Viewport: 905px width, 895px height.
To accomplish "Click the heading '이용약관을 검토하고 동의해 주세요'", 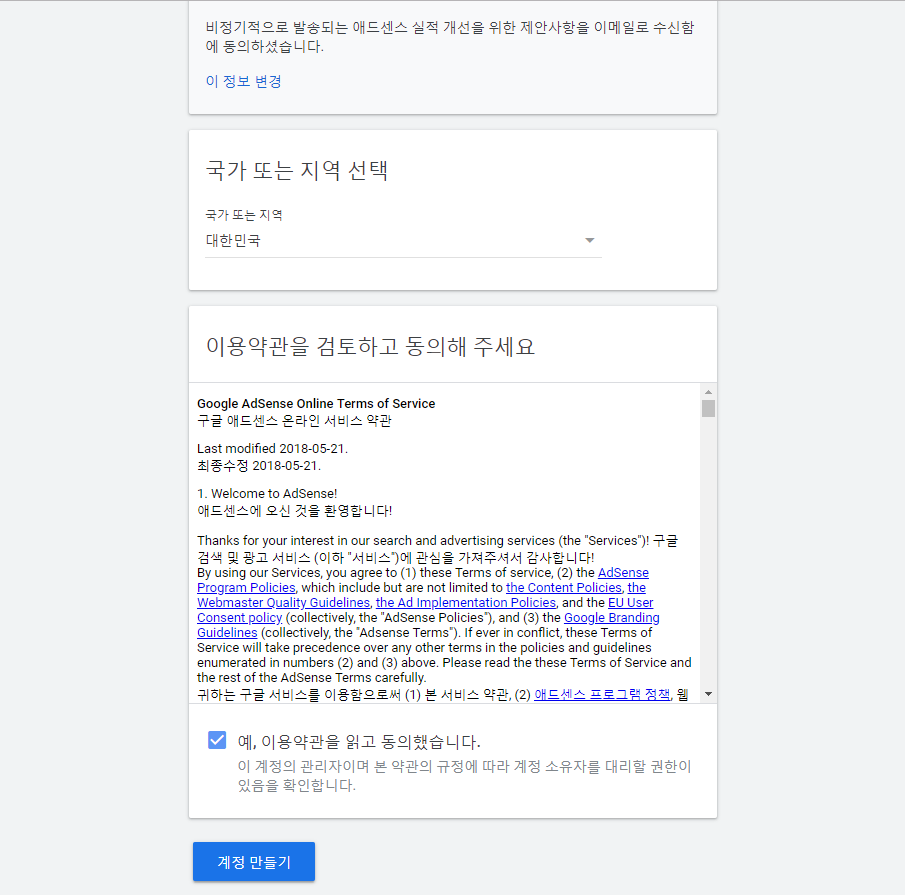I will coord(371,346).
